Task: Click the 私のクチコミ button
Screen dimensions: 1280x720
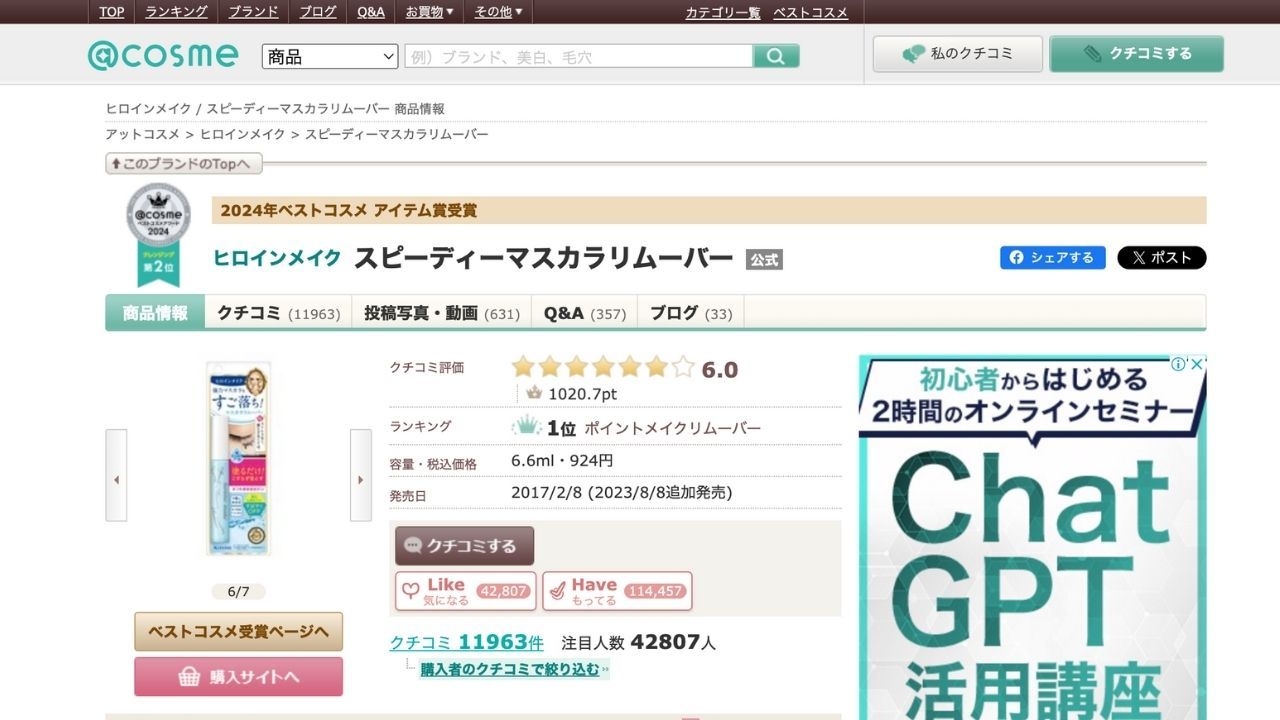Action: 958,54
